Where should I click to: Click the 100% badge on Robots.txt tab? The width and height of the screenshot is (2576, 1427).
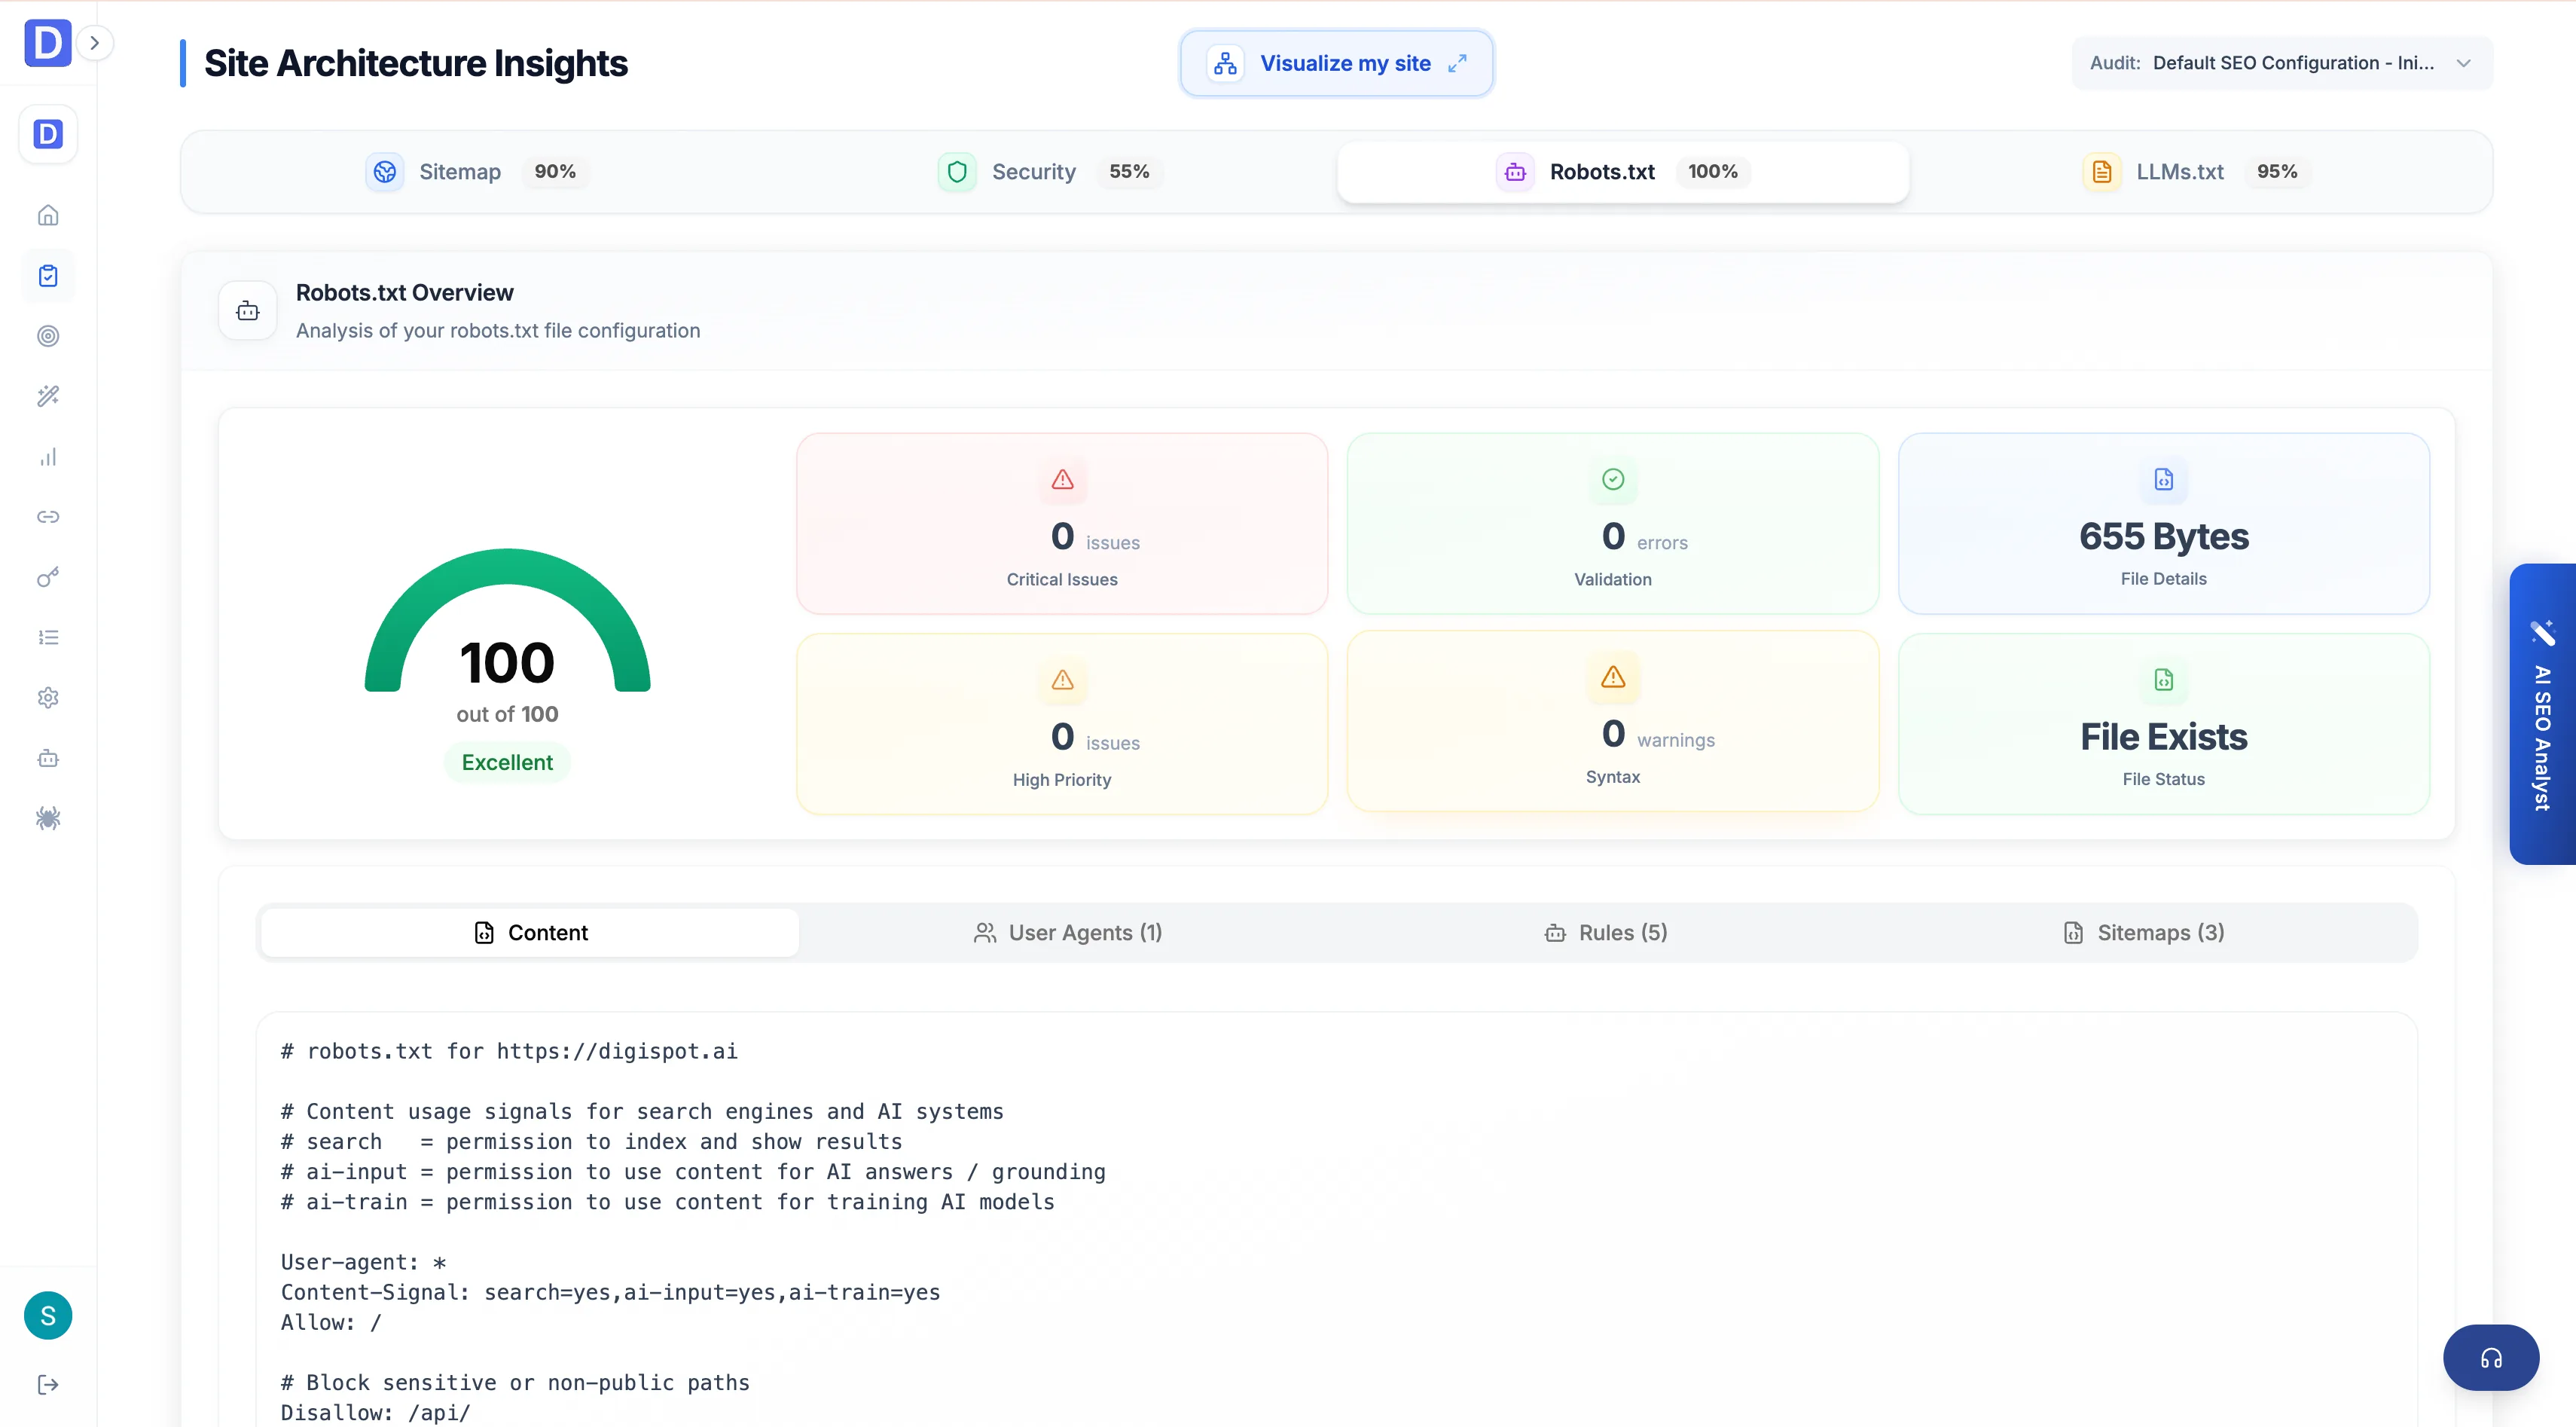pos(1712,172)
